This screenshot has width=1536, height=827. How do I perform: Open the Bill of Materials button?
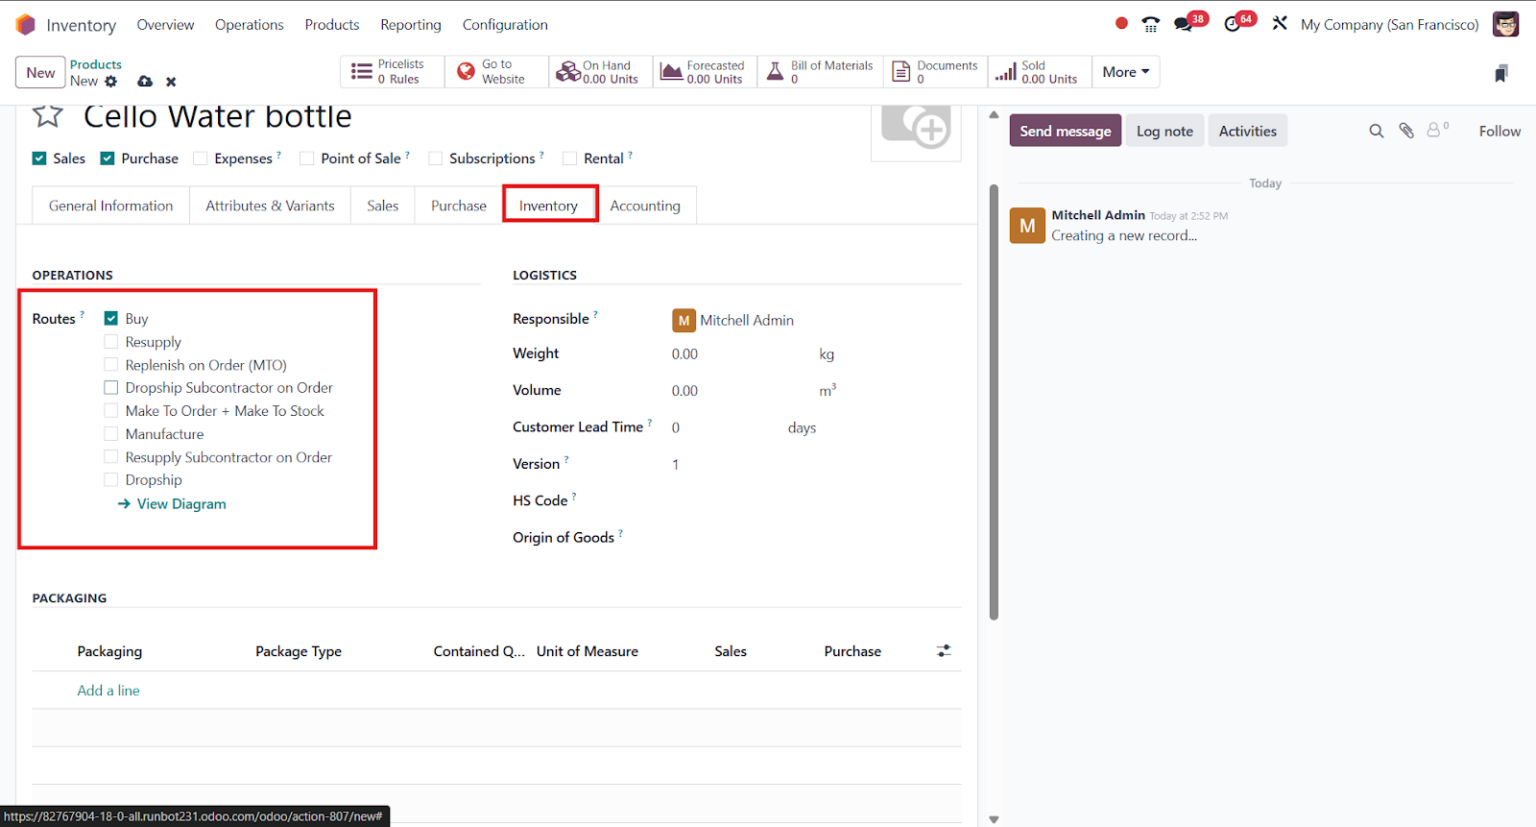[820, 71]
